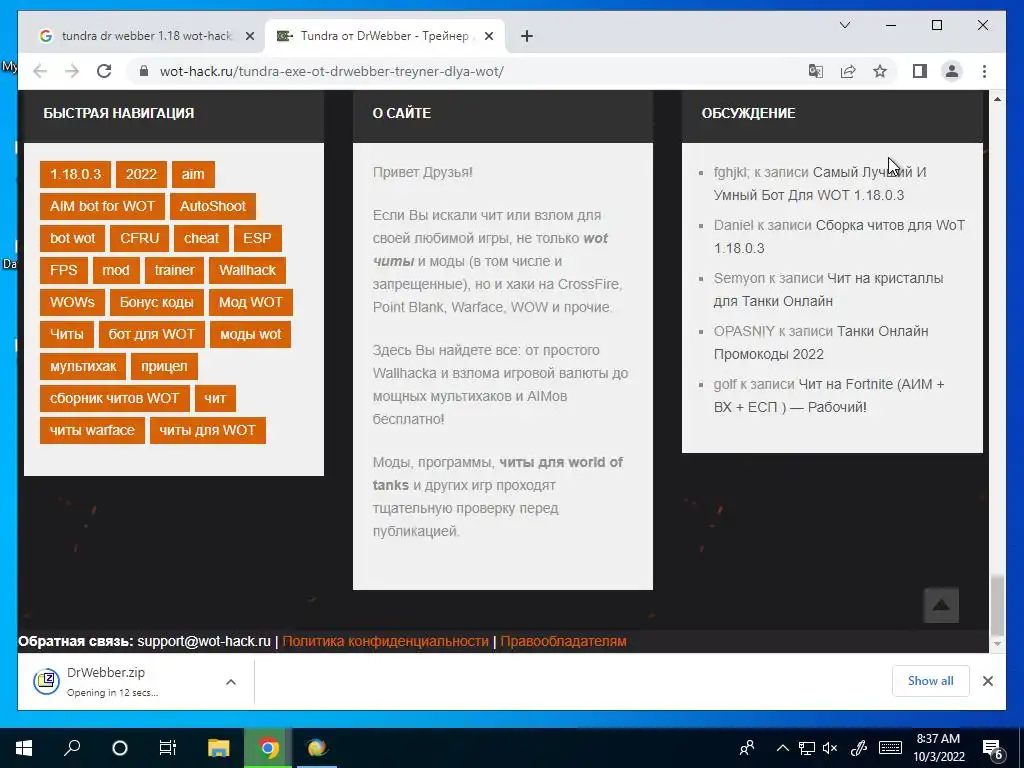Screen dimensions: 1024x768
Task: Click the прицел tag
Action: point(164,366)
